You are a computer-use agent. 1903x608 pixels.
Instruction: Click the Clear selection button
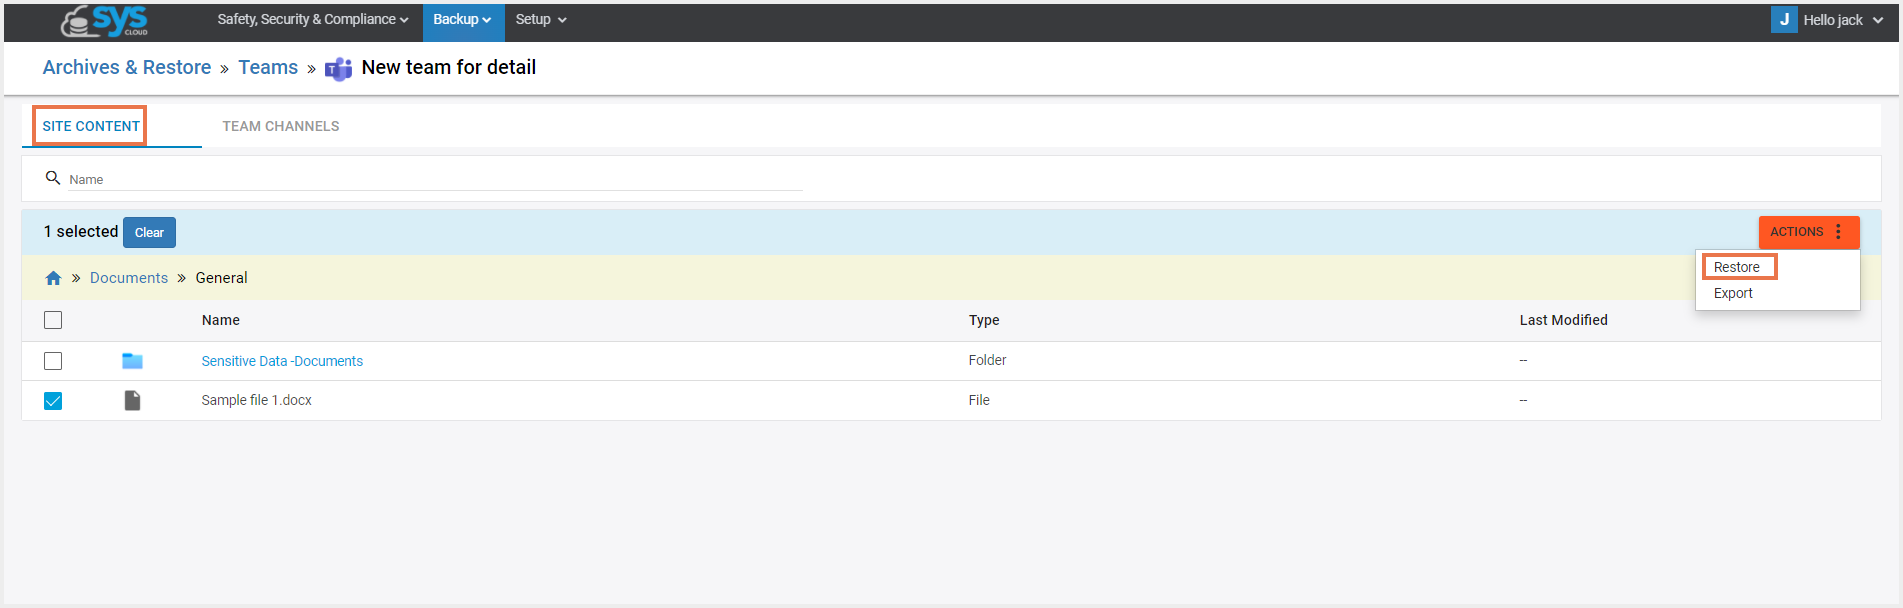coord(149,232)
